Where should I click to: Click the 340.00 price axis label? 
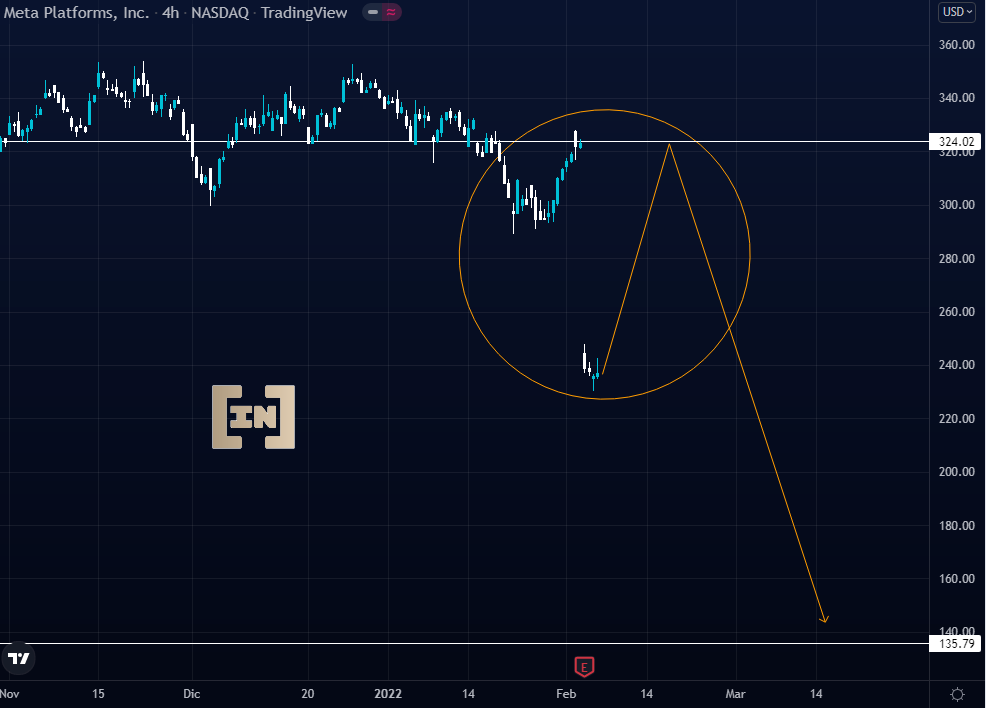[x=956, y=97]
